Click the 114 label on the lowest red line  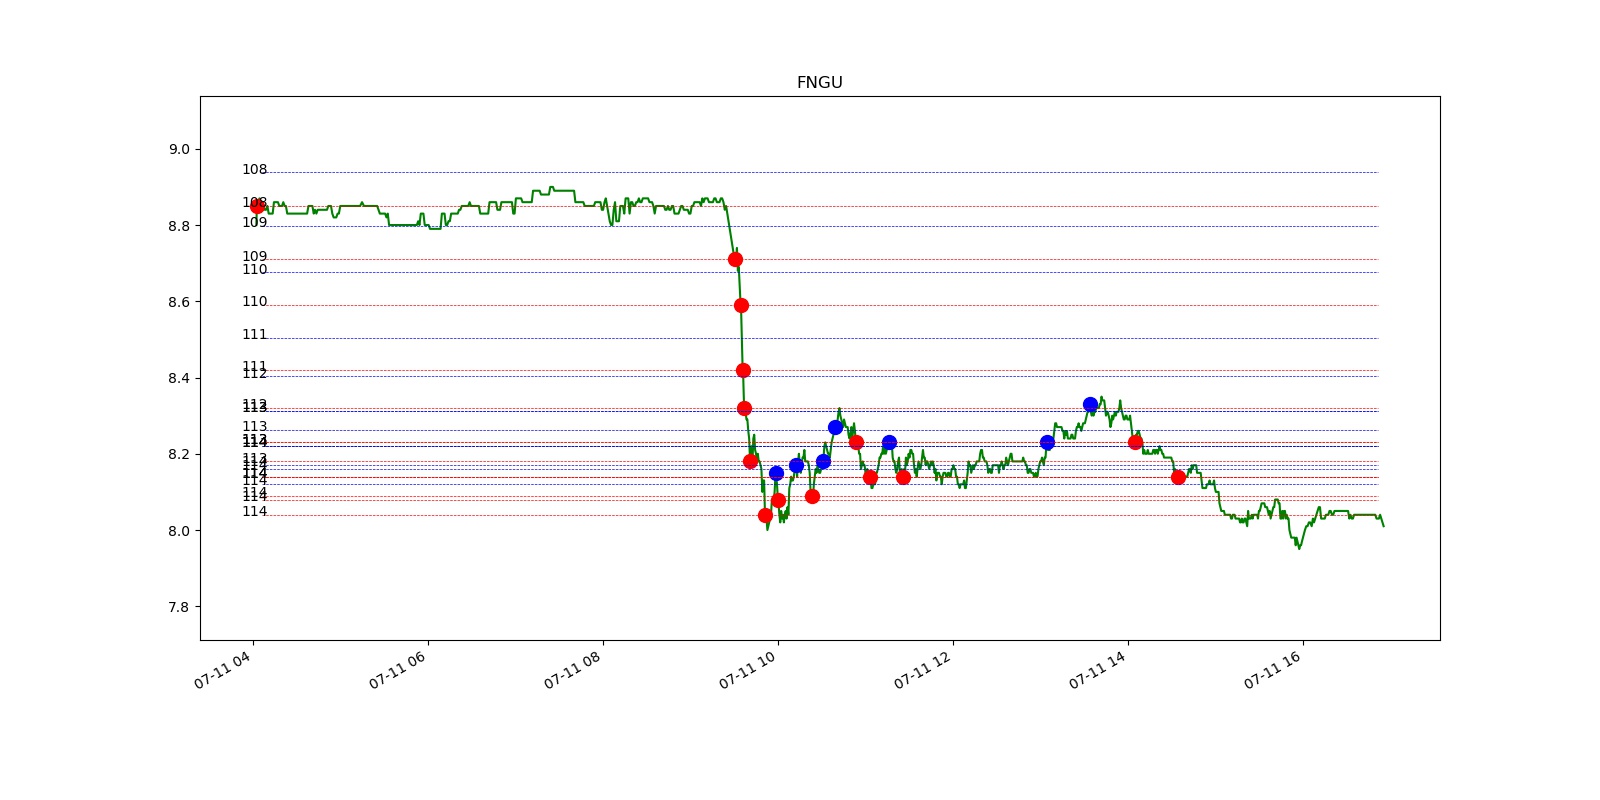[x=255, y=512]
